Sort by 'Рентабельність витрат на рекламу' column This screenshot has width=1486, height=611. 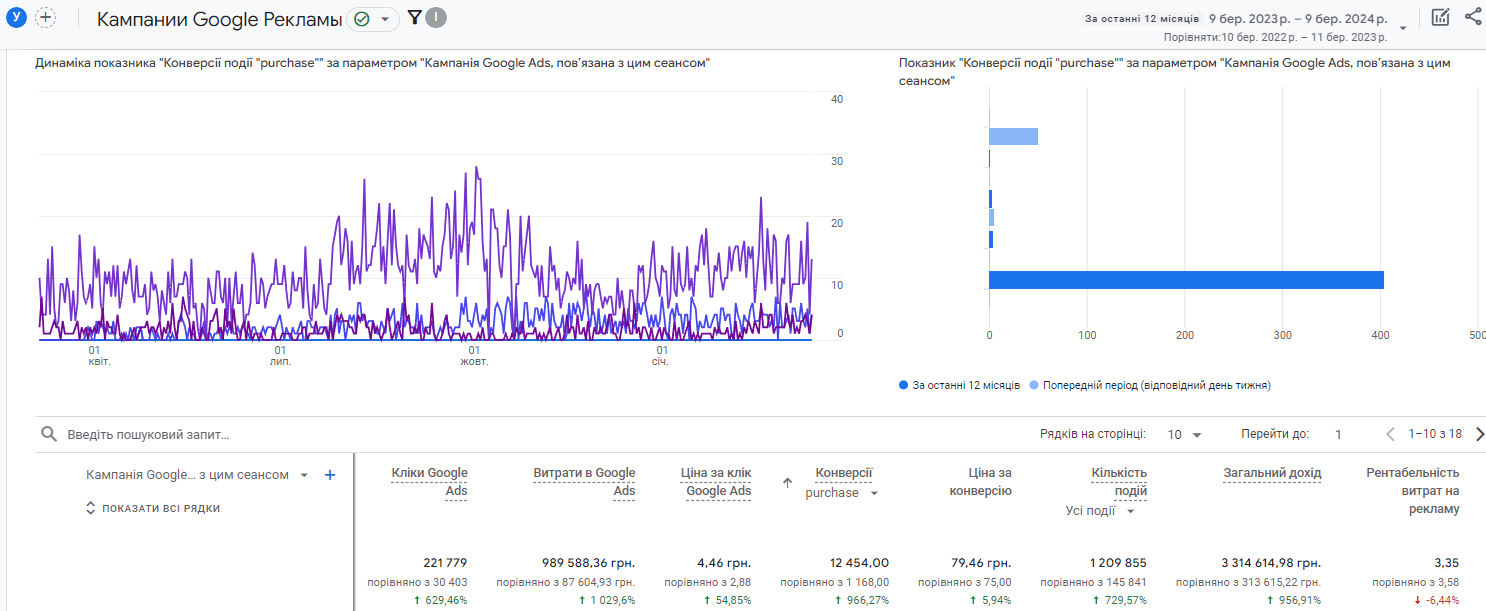pos(1413,491)
